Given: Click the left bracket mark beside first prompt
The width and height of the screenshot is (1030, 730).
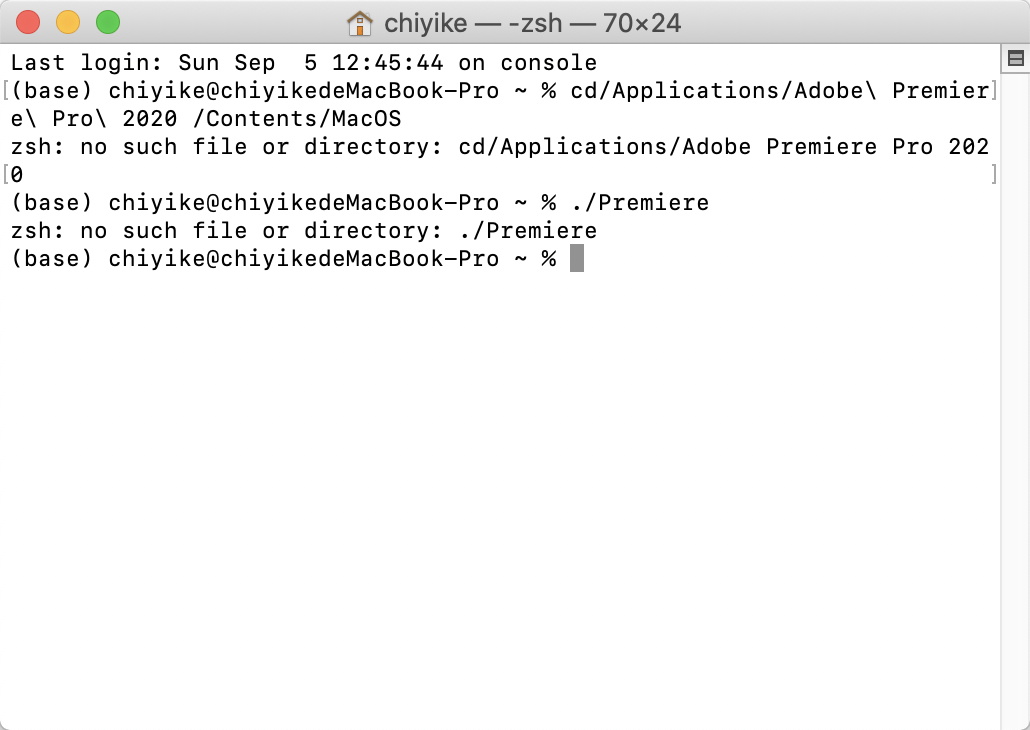Looking at the screenshot, I should tap(6, 91).
